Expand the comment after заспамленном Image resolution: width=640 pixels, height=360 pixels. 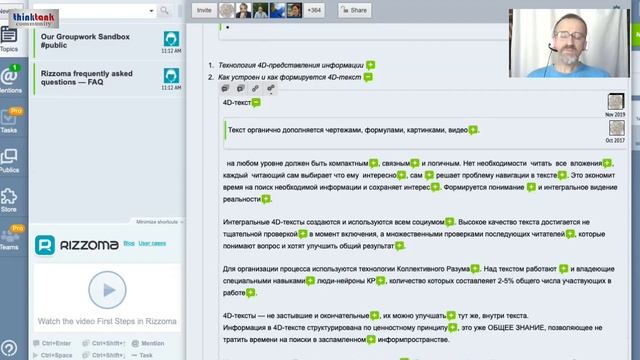click(x=371, y=340)
